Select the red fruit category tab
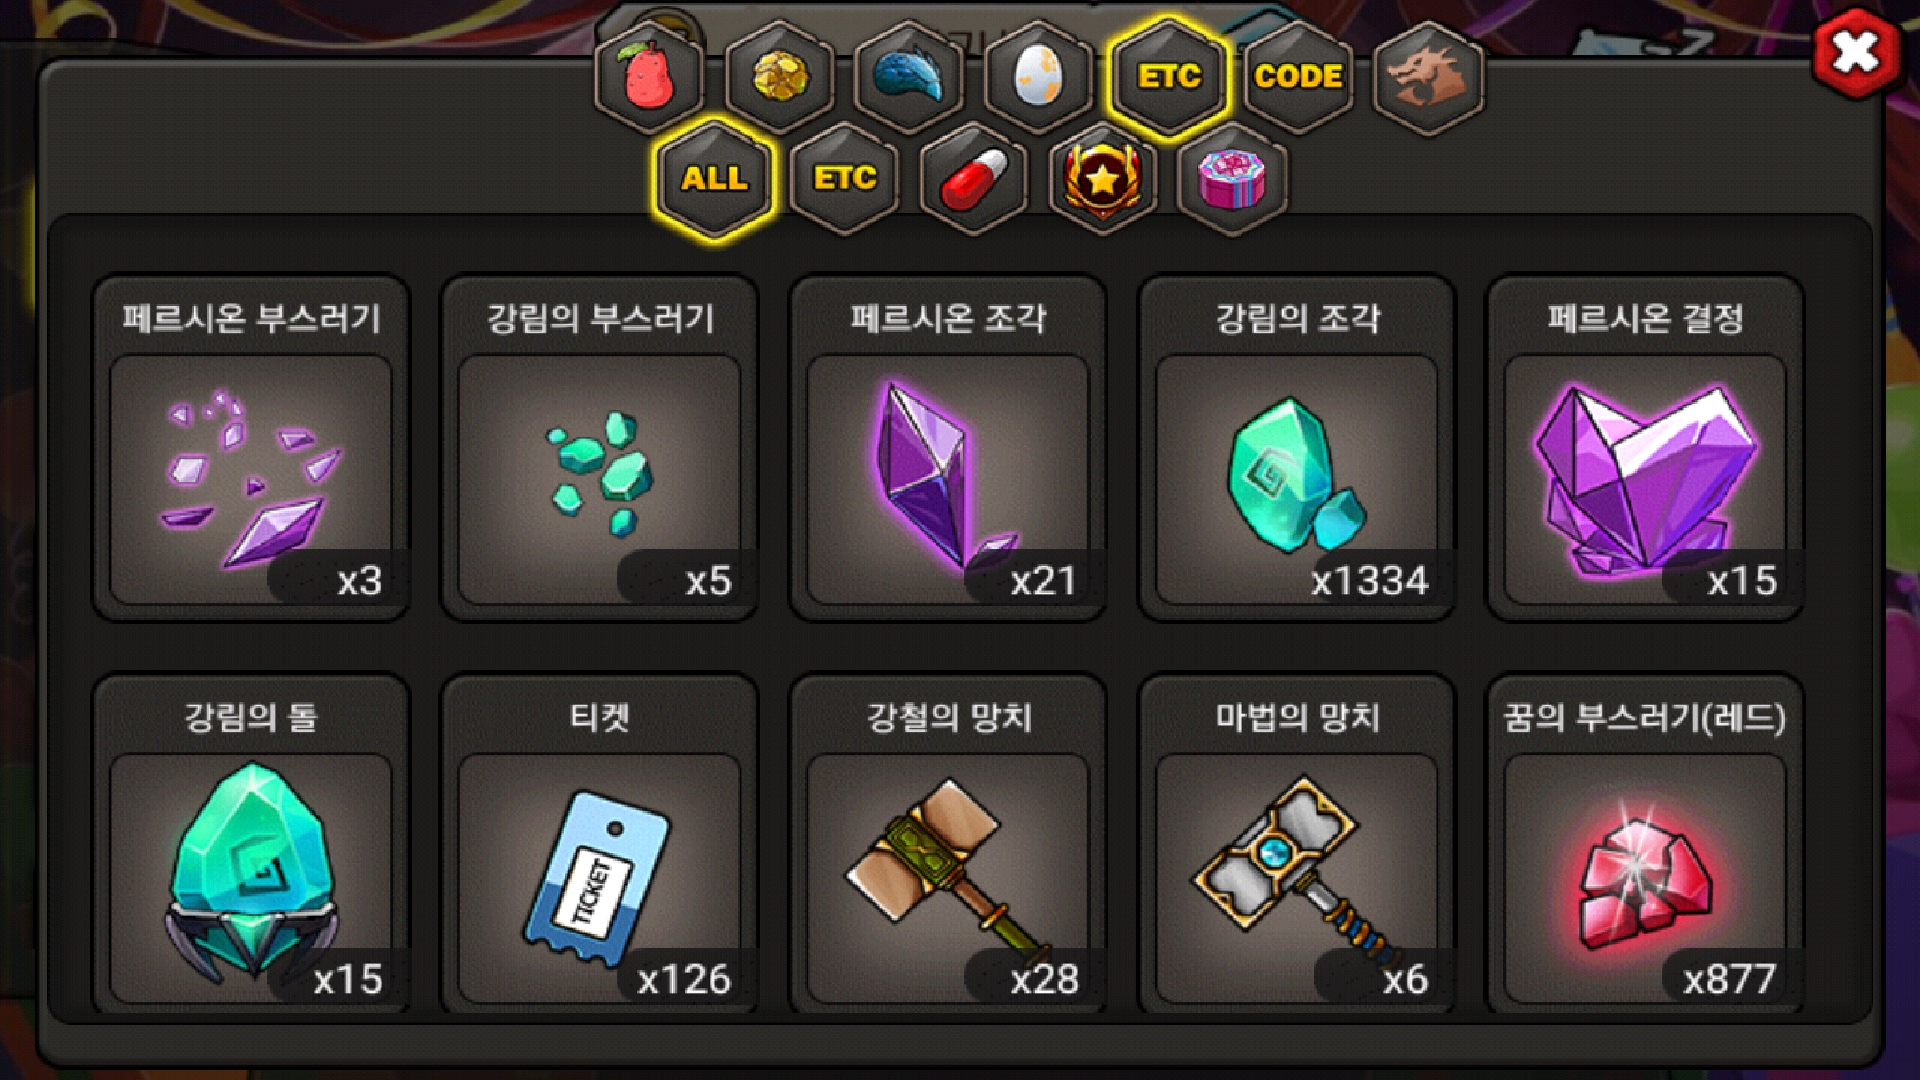1920x1080 pixels. 649,77
